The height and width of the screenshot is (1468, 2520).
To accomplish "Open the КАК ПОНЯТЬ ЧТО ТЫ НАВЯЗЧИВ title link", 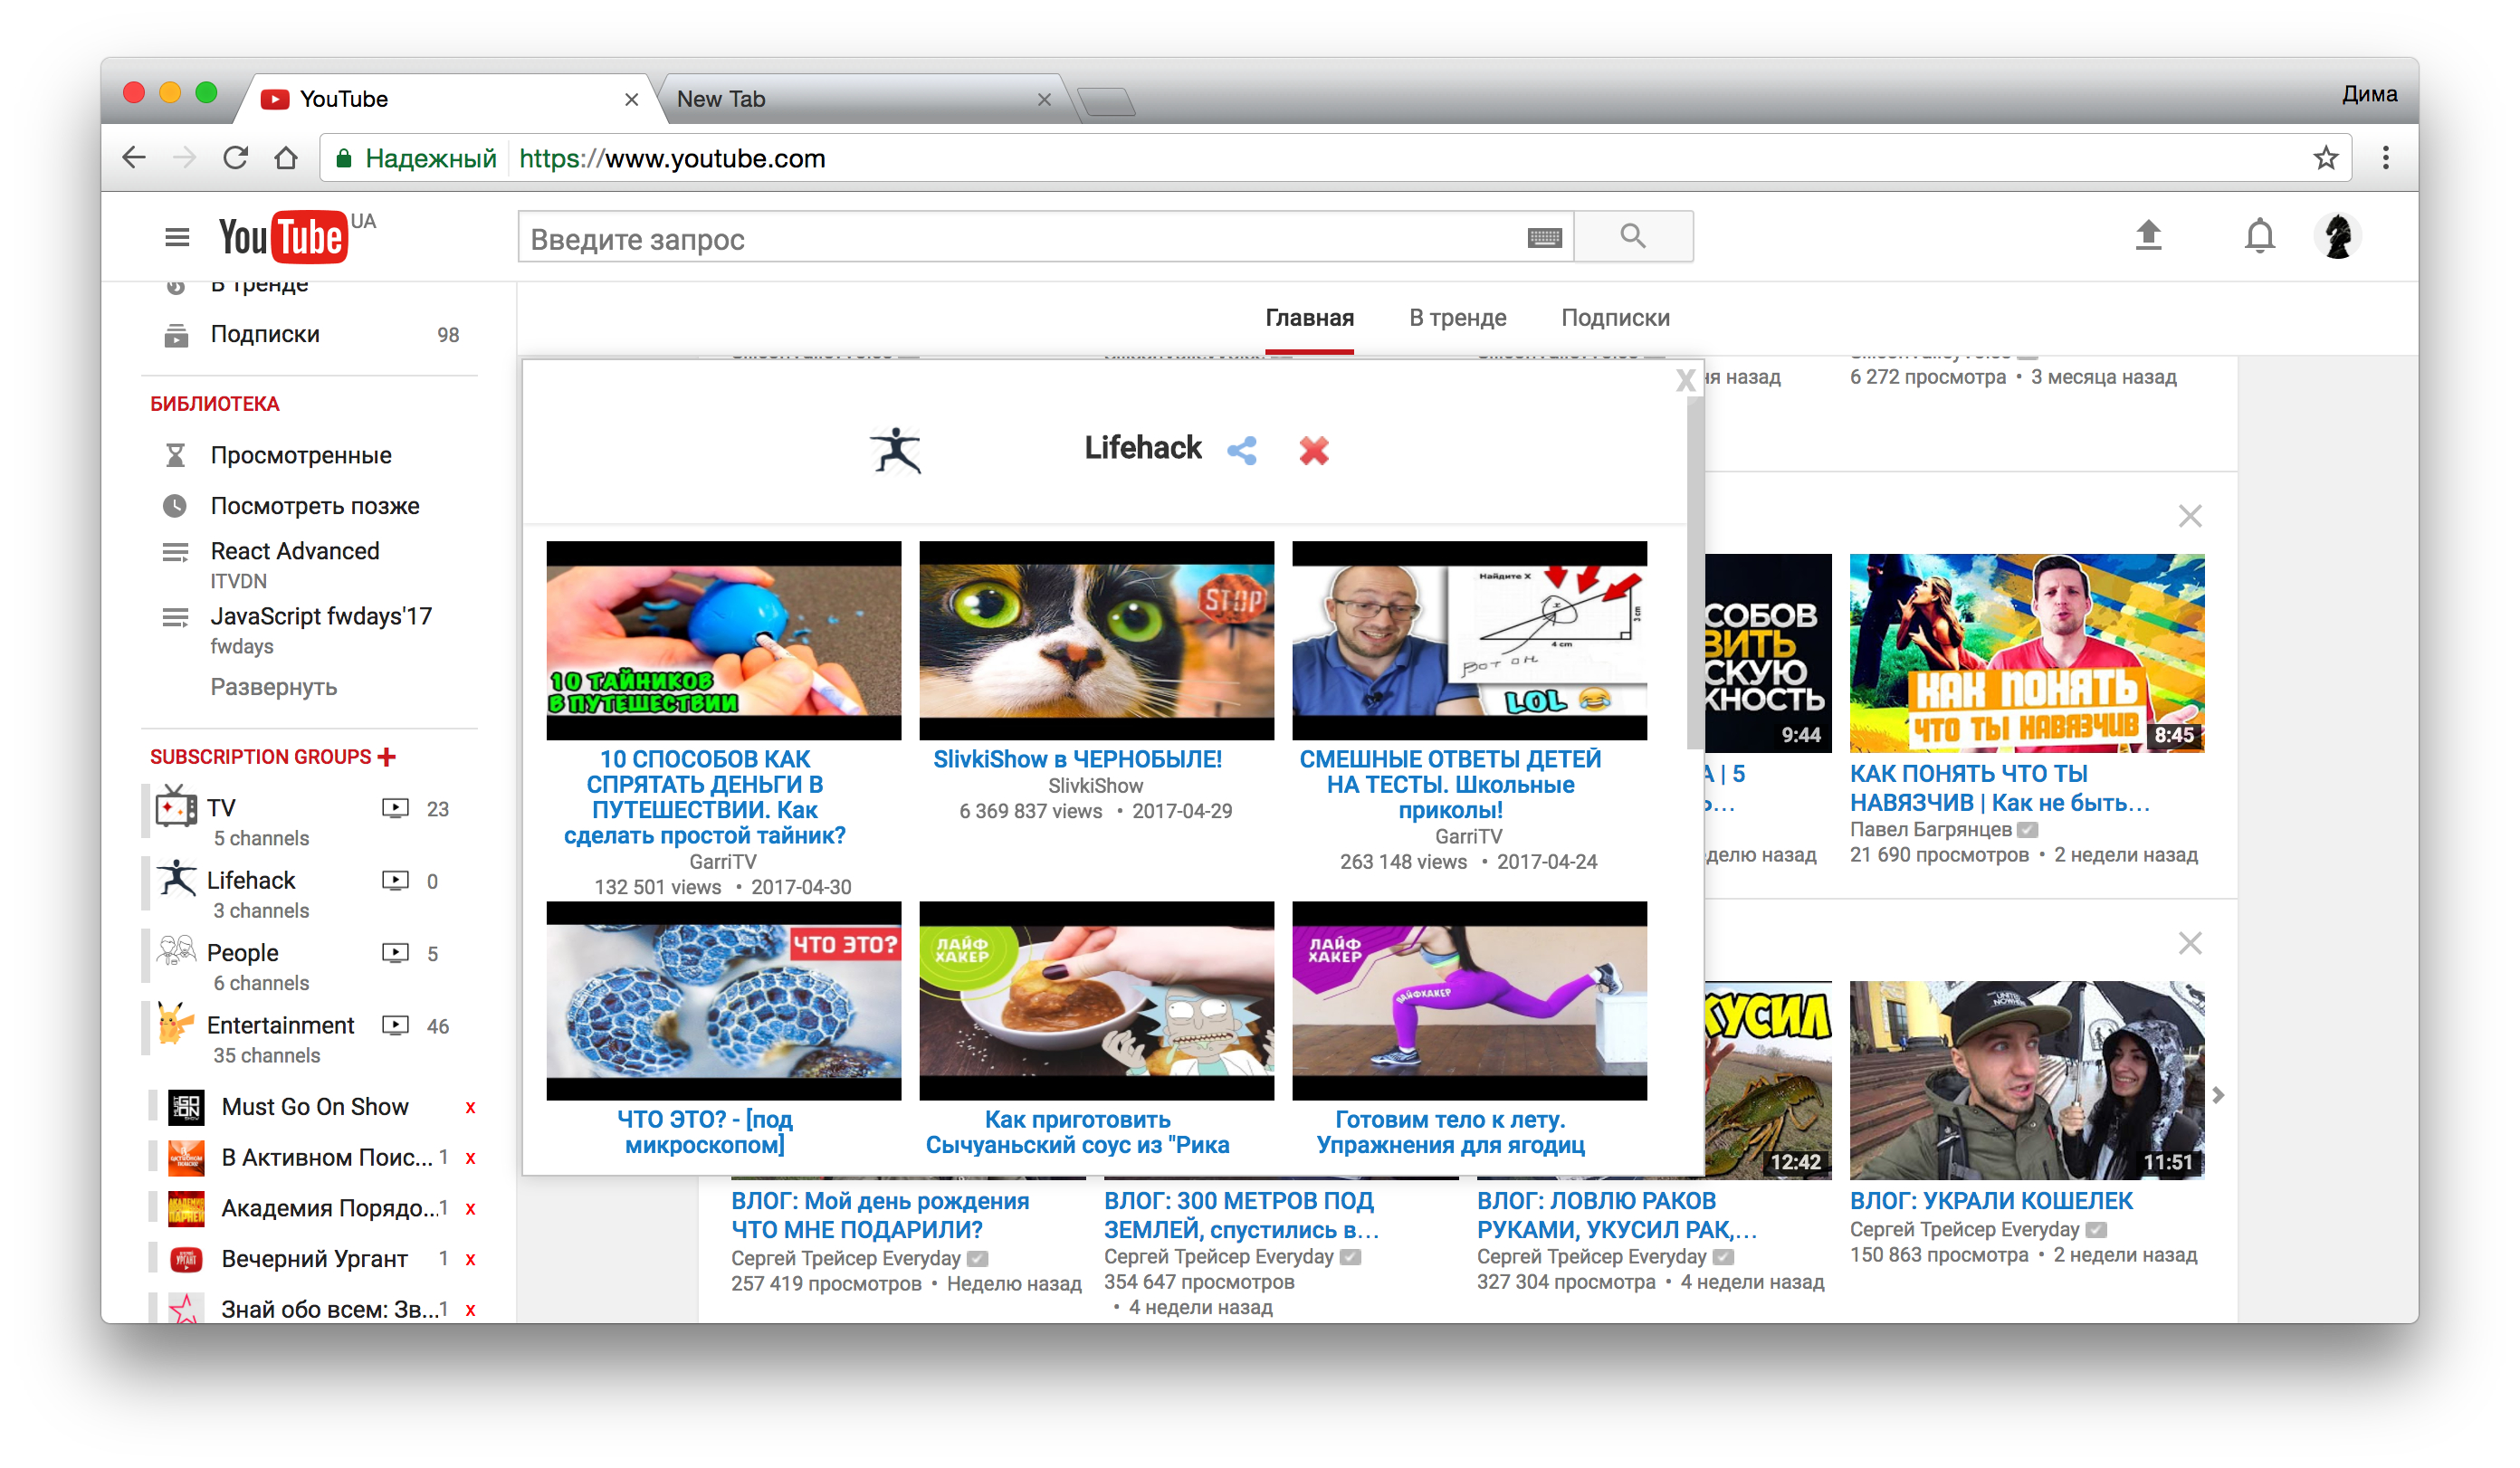I will [x=1999, y=788].
